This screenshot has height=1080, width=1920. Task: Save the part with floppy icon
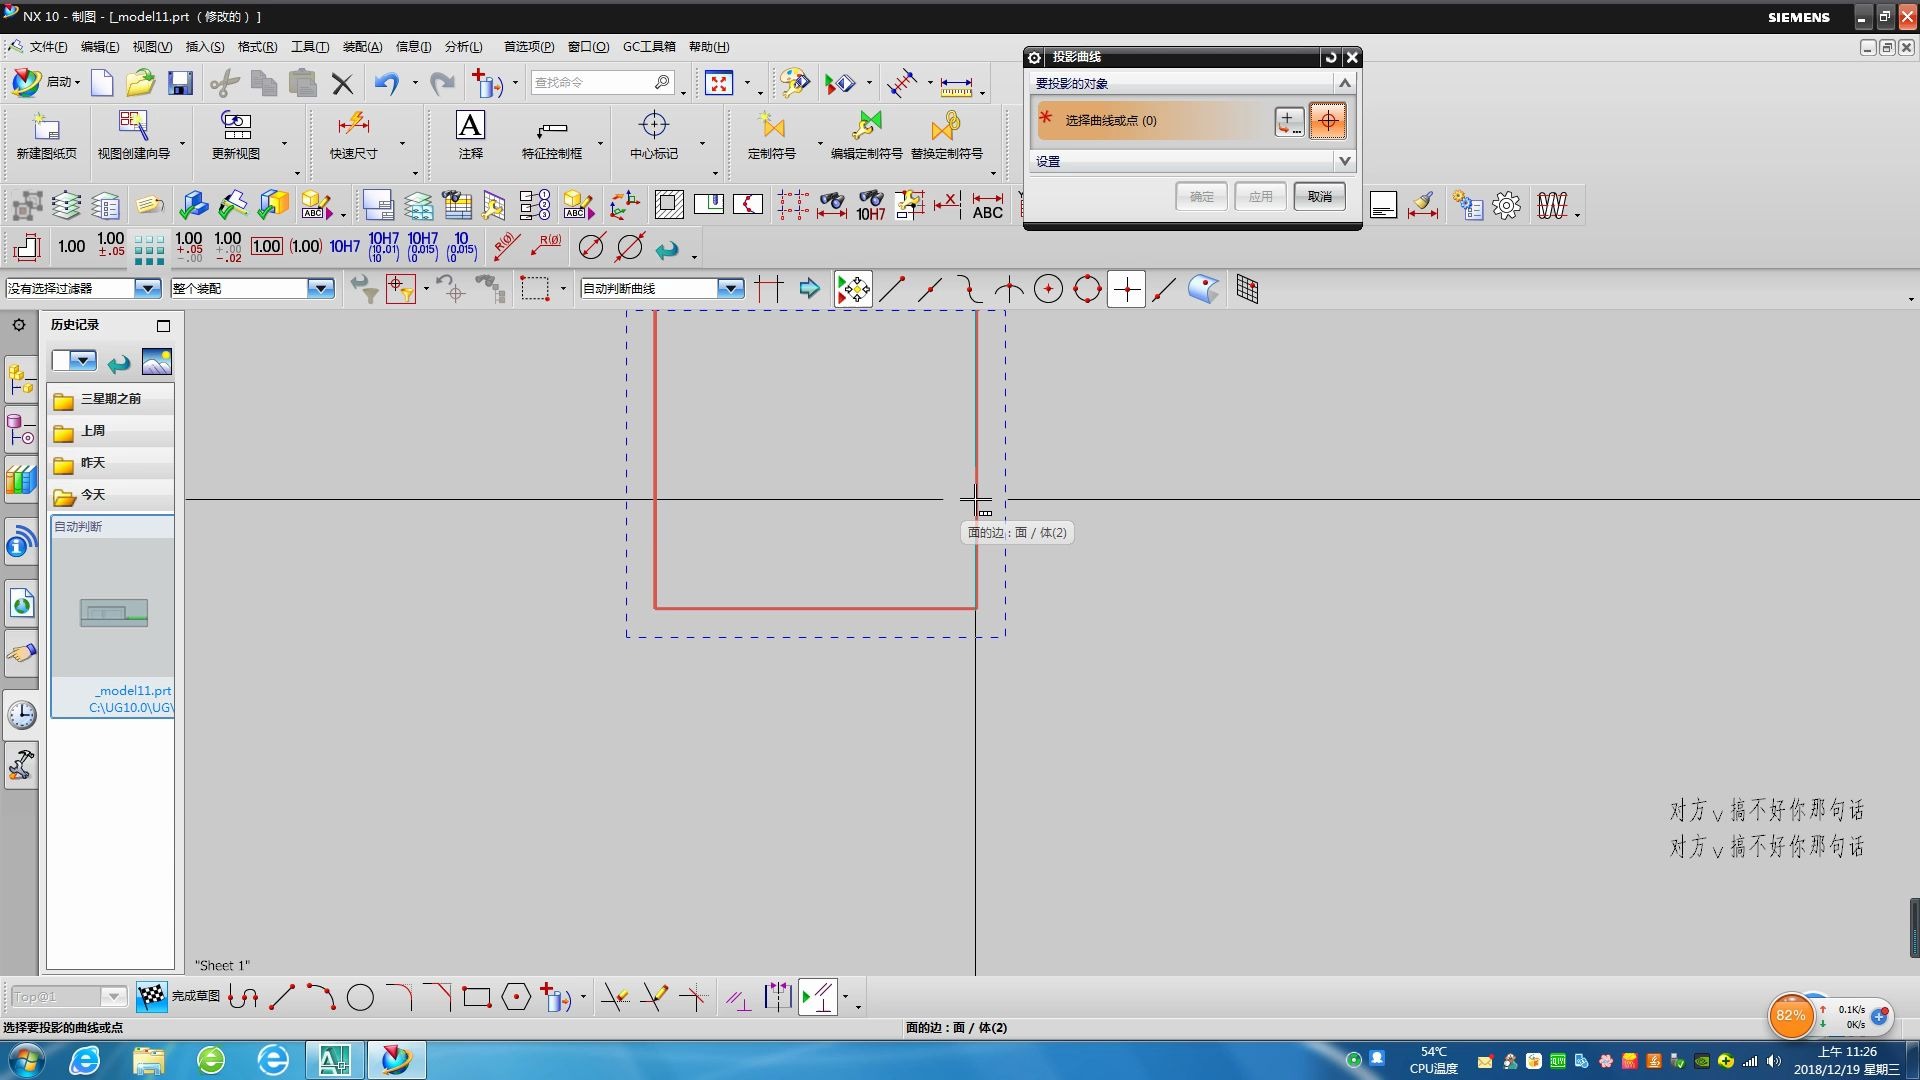(x=180, y=83)
